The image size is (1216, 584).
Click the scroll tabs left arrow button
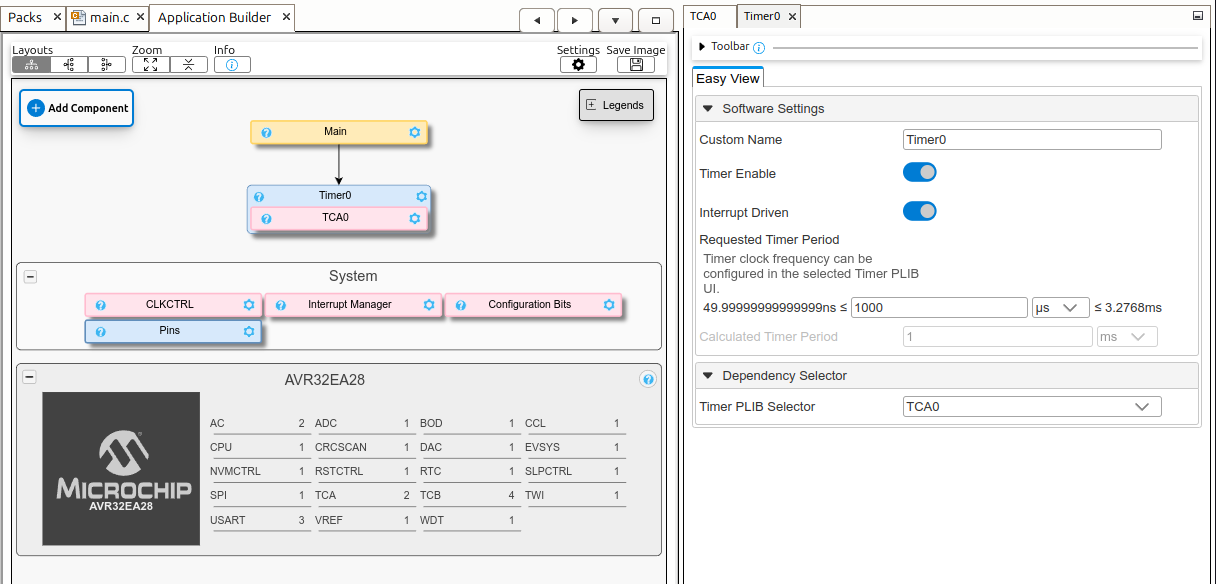537,20
